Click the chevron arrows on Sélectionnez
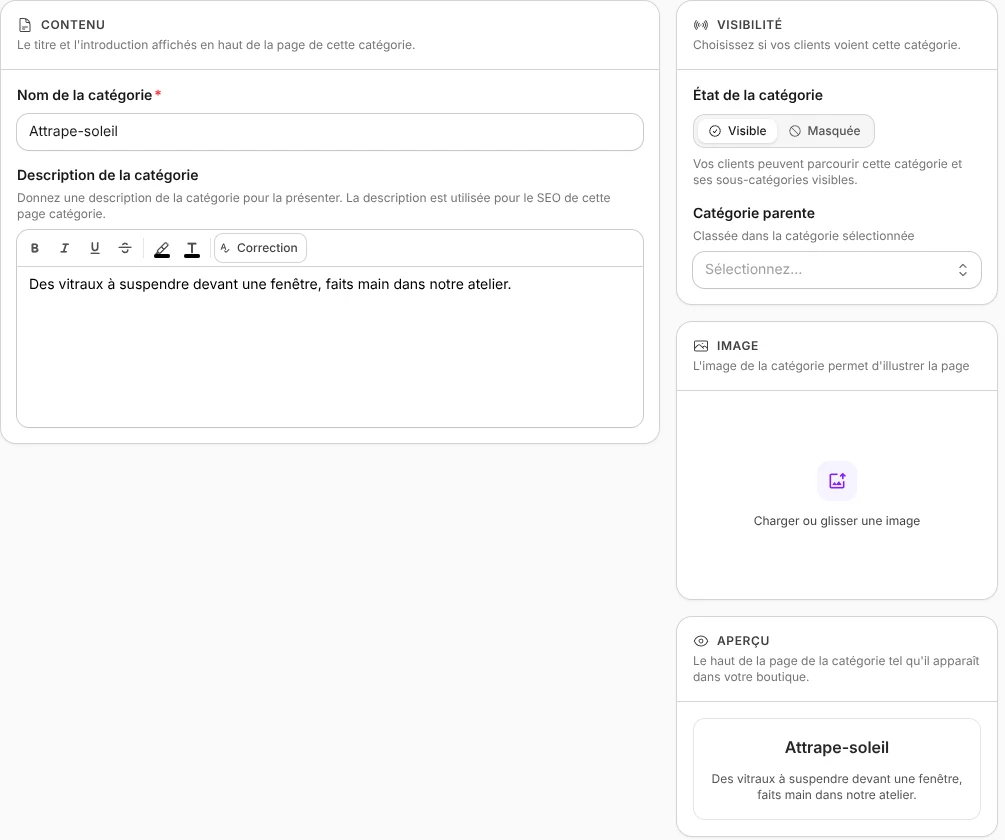 [x=963, y=270]
